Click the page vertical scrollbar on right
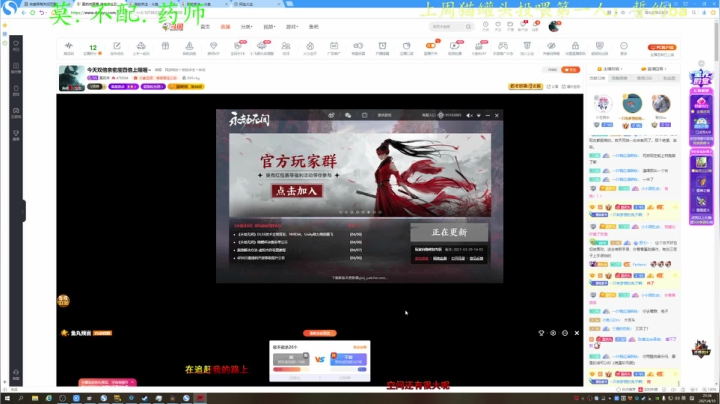Image resolution: width=720 pixels, height=404 pixels. click(716, 41)
